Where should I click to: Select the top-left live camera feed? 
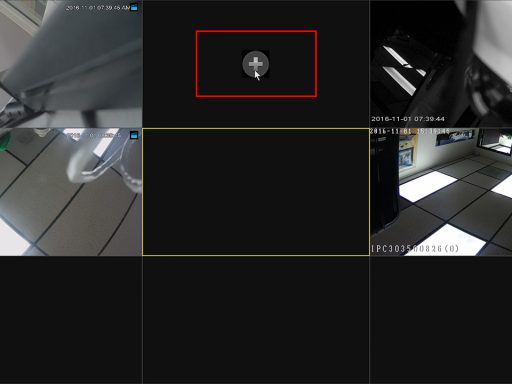tap(71, 64)
